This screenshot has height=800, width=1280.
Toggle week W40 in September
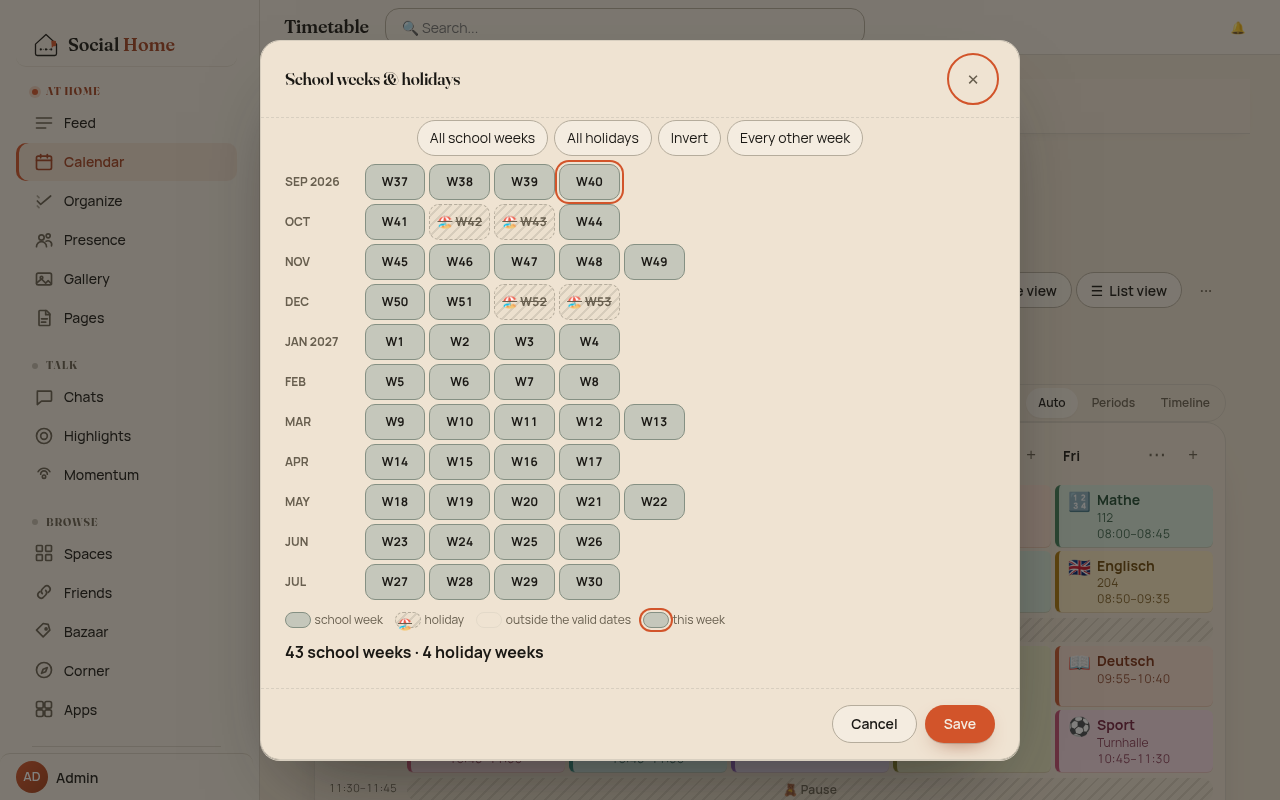pos(589,182)
